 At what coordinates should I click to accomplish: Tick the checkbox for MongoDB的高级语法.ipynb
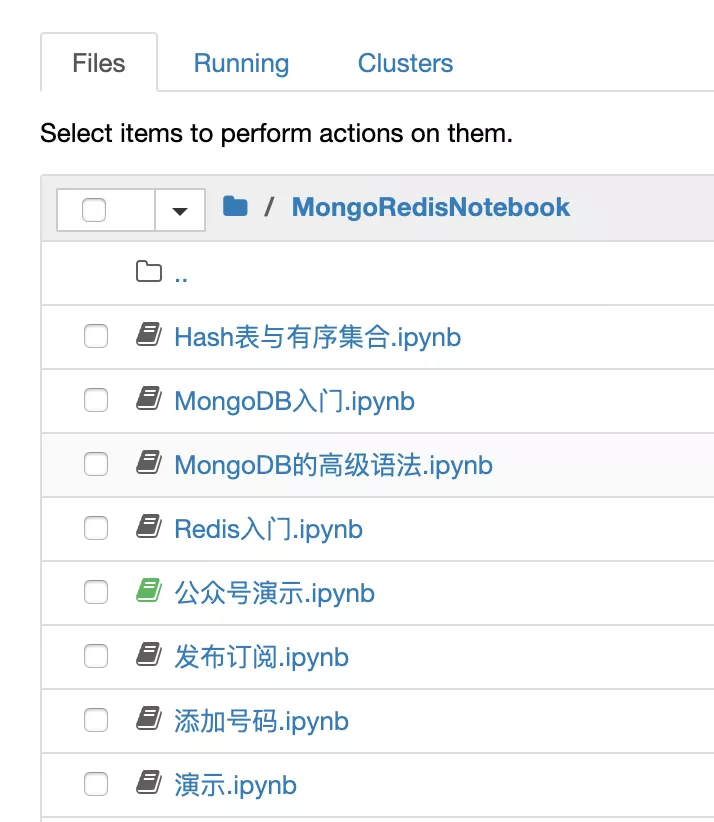pos(96,464)
